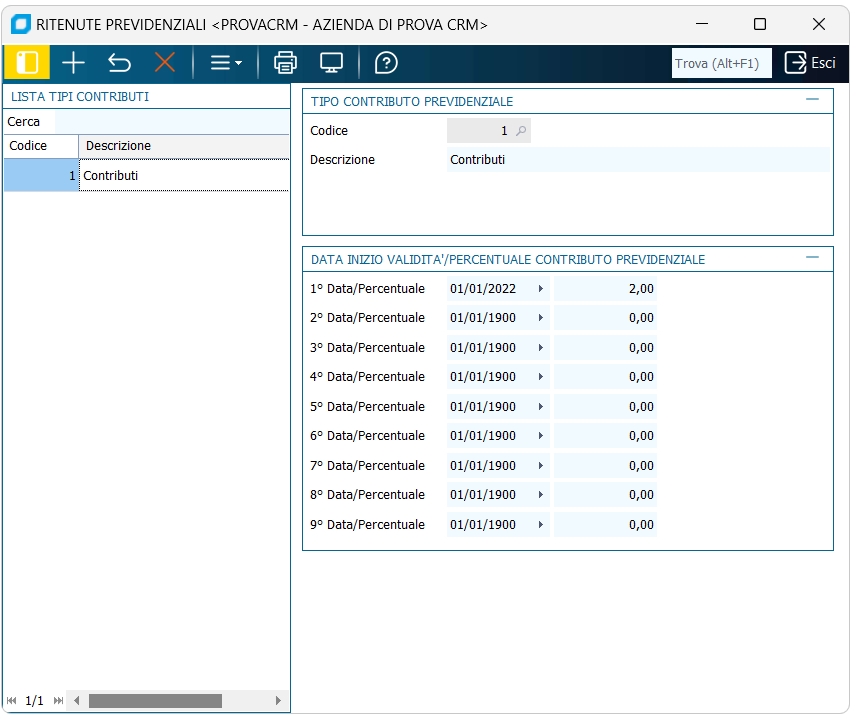Click the Trova search field

[x=720, y=63]
